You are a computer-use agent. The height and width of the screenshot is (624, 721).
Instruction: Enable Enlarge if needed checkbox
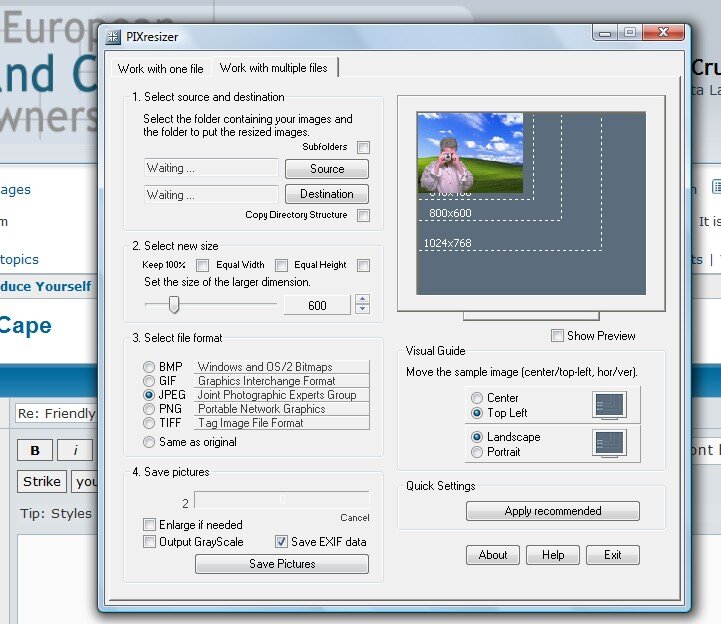click(149, 525)
